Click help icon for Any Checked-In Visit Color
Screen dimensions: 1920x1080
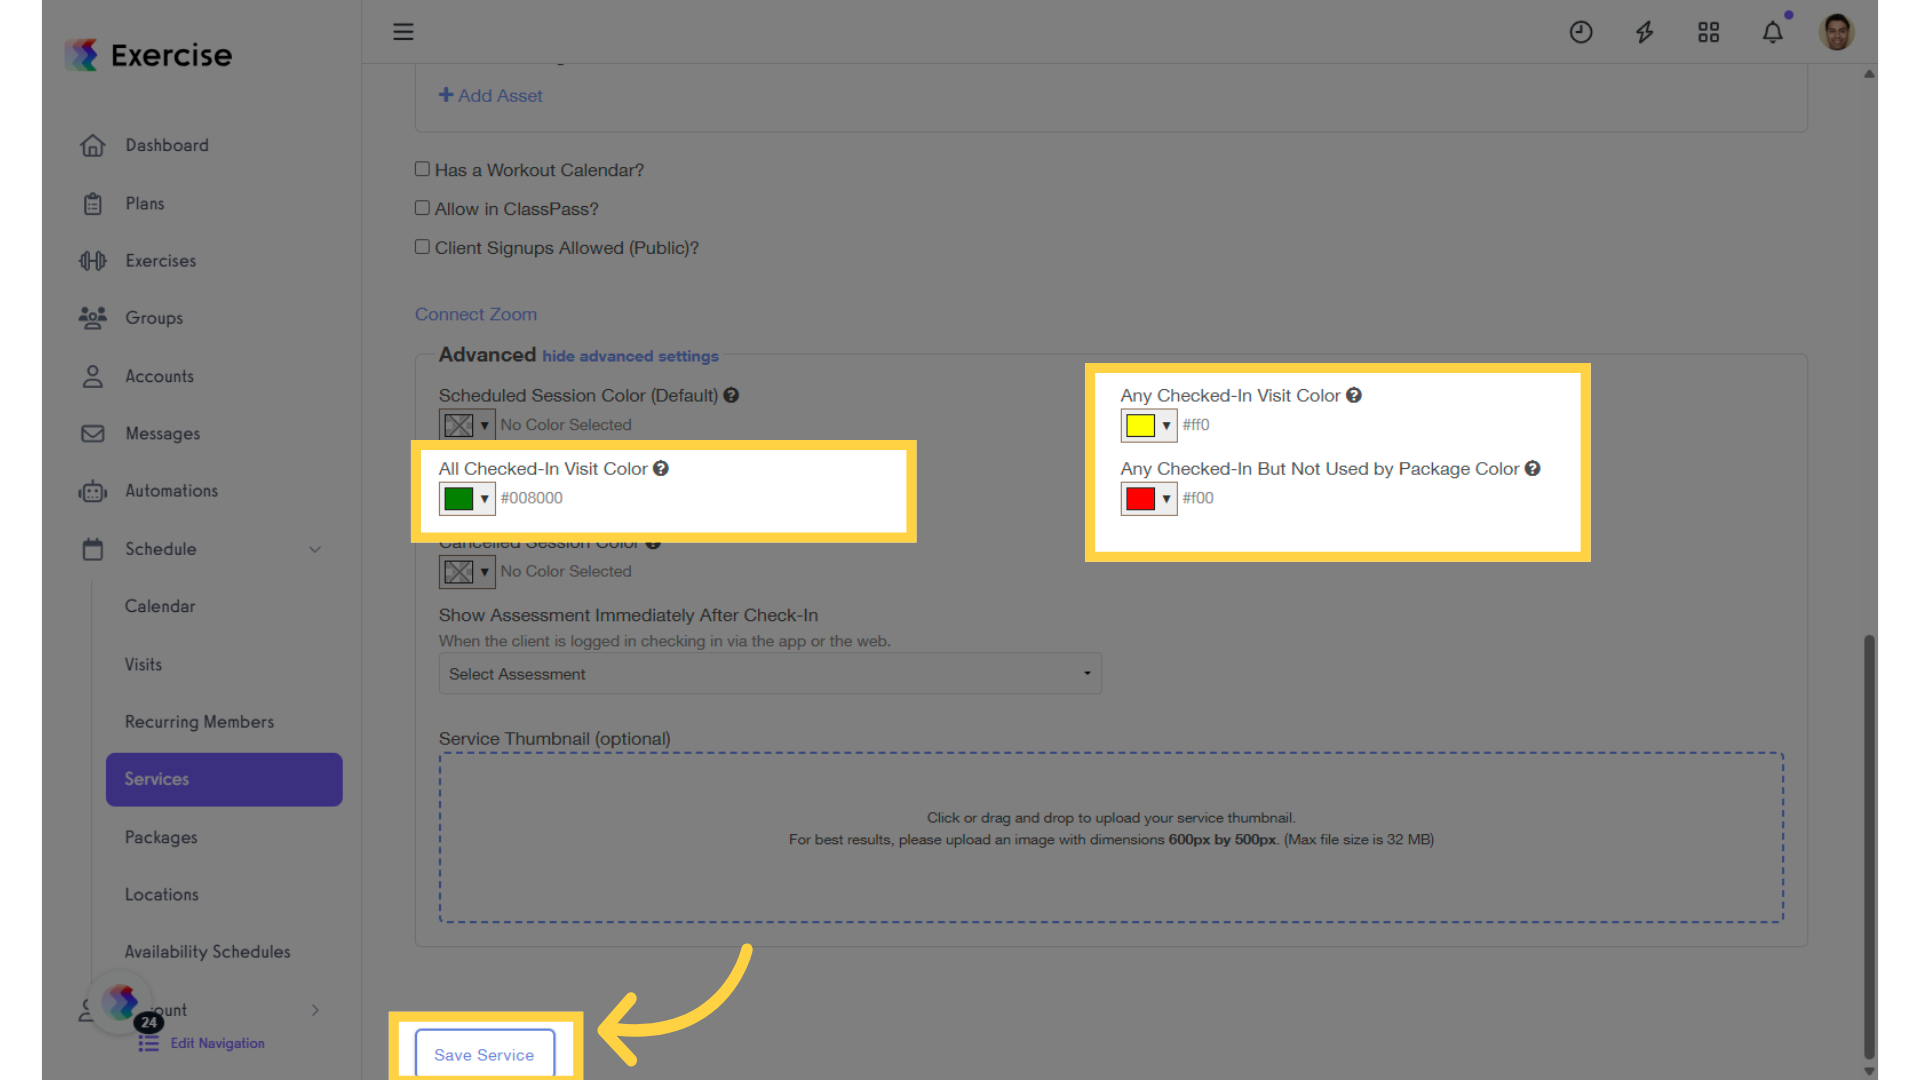coord(1354,395)
